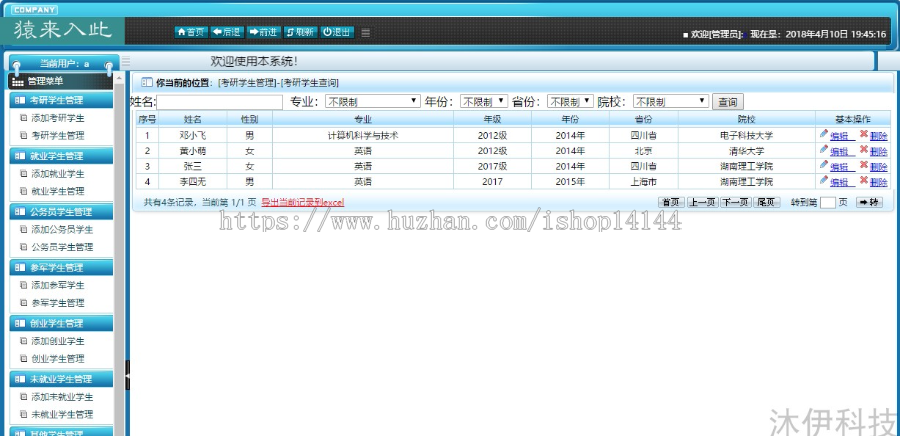Click the 编辑 link for 邓小飞
900x436 pixels.
click(x=843, y=136)
